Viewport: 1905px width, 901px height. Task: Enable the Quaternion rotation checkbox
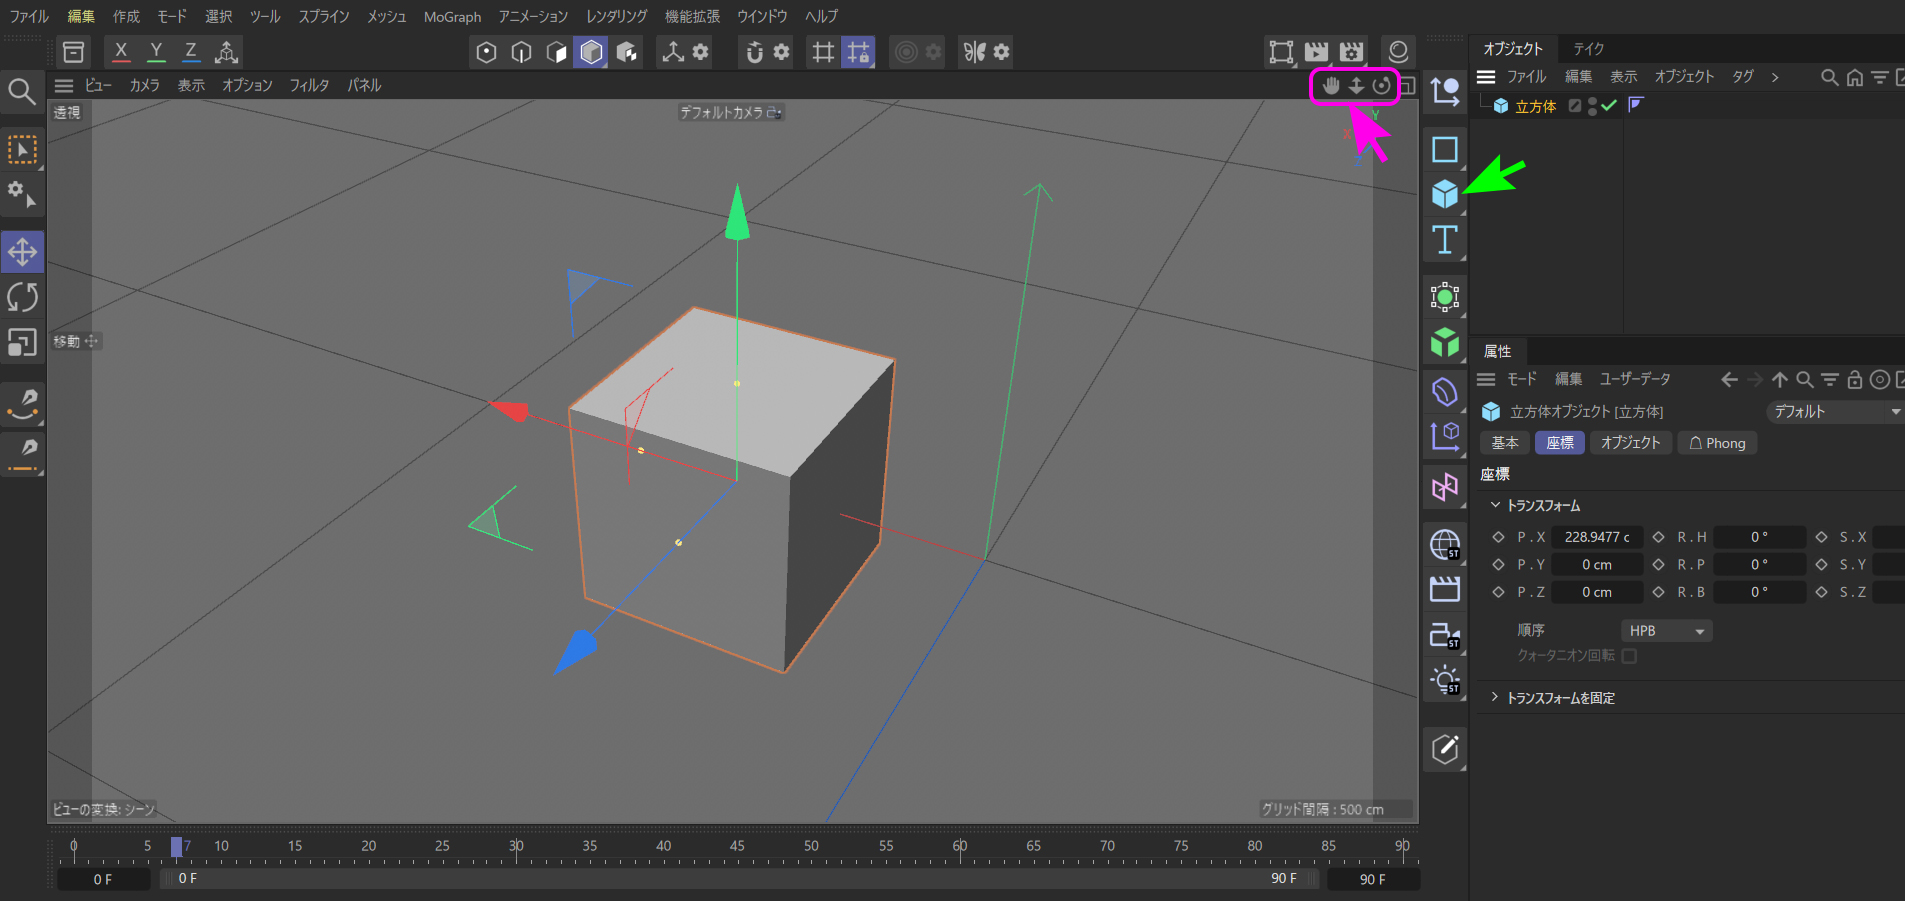1629,656
